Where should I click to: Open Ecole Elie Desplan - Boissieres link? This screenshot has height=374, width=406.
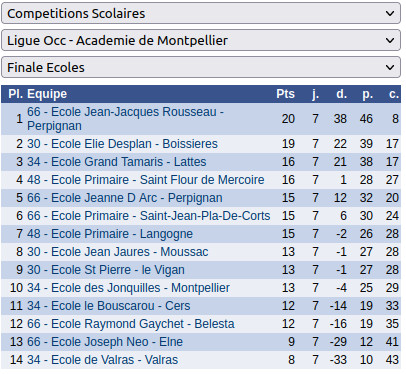click(122, 144)
